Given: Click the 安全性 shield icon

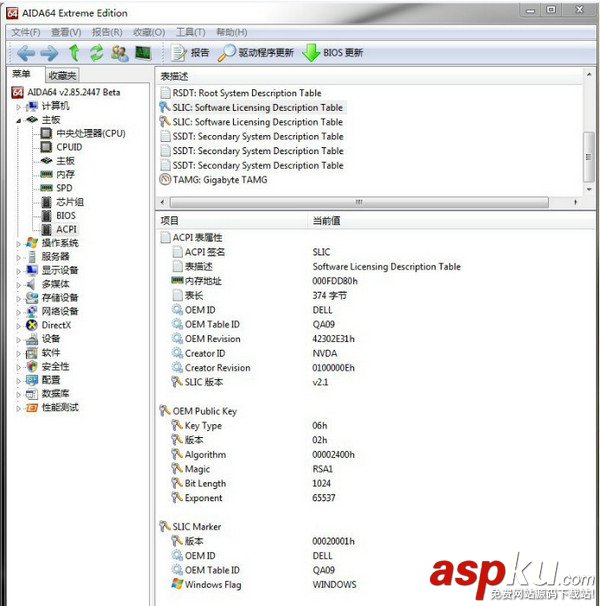Looking at the screenshot, I should point(32,366).
